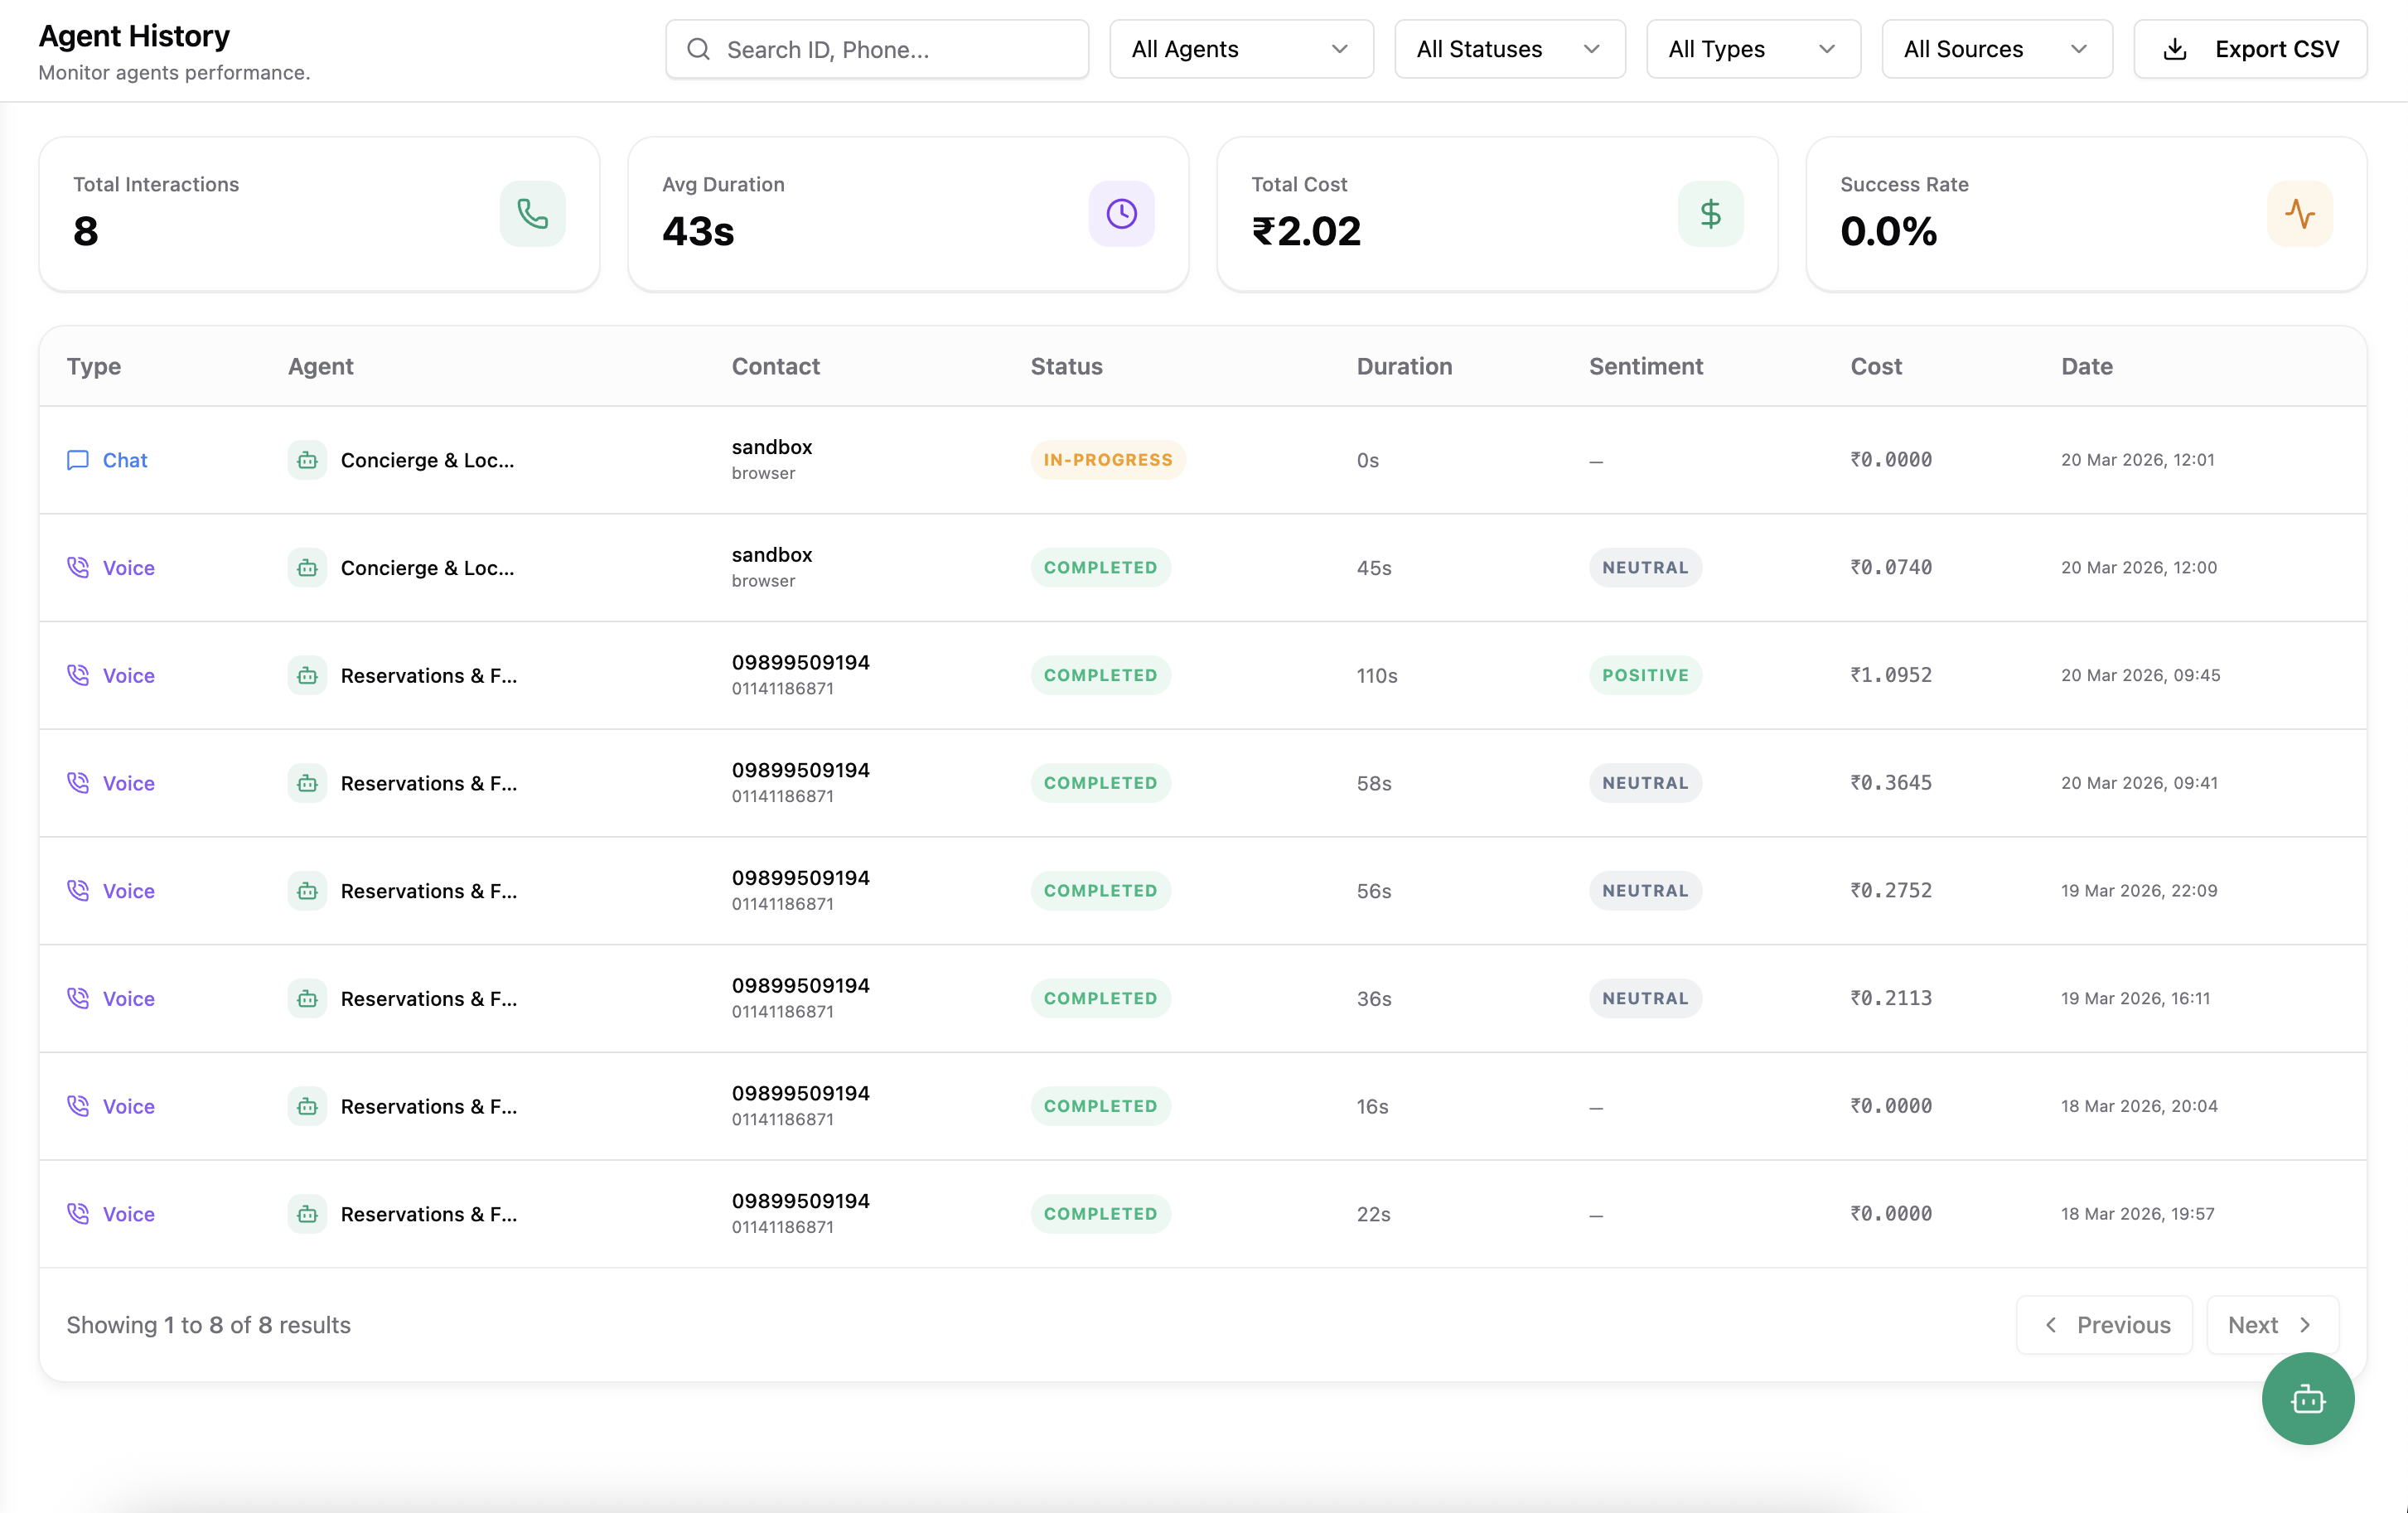Click the dollar icon on Total Cost card

1710,213
